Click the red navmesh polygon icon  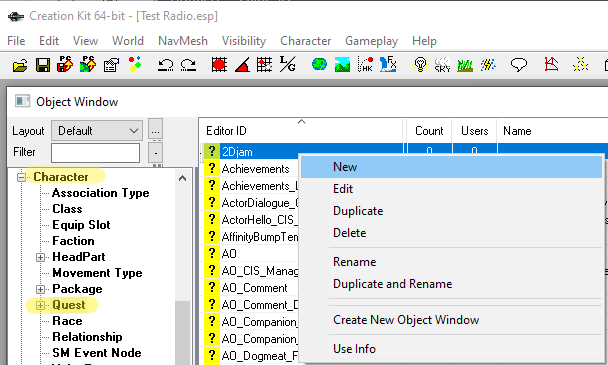click(551, 64)
